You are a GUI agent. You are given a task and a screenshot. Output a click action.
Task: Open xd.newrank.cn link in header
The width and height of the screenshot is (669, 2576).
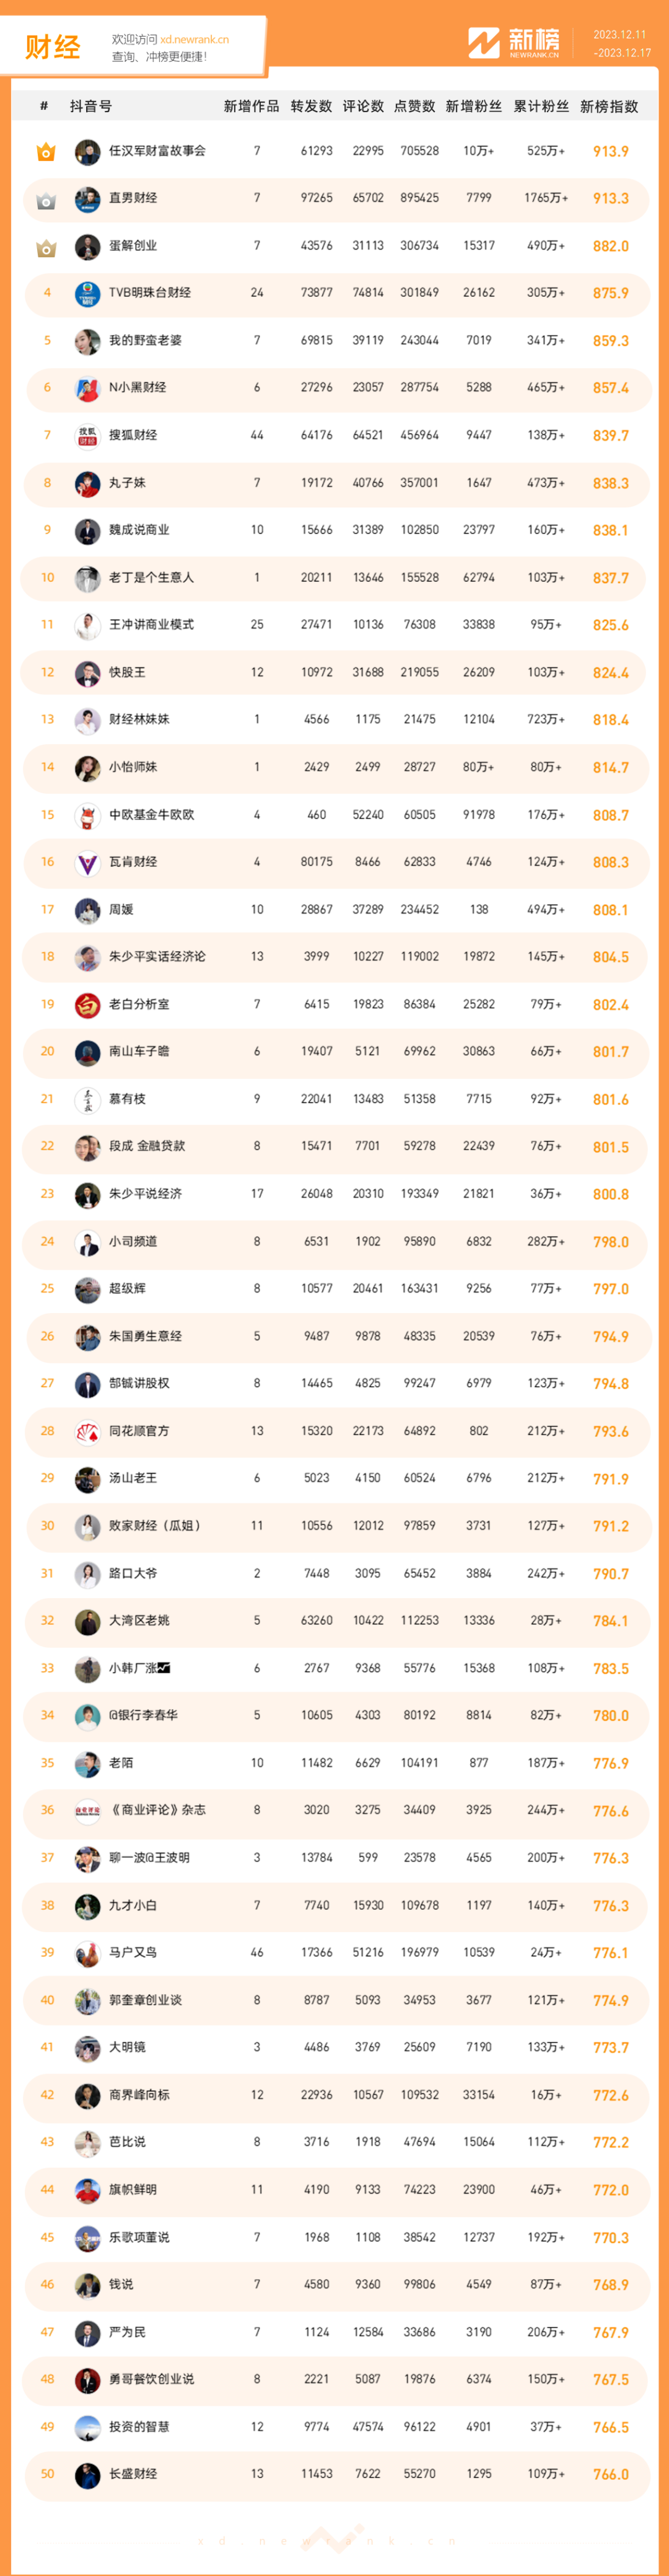pos(194,39)
